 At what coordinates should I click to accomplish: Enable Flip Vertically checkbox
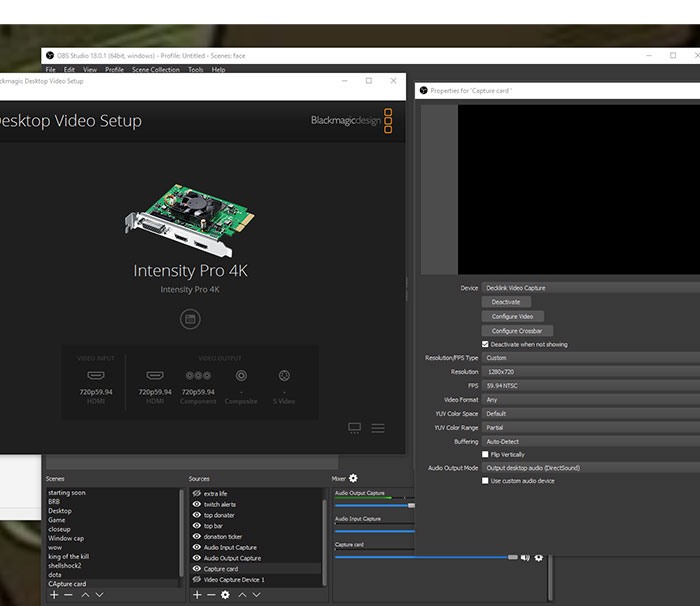point(485,454)
